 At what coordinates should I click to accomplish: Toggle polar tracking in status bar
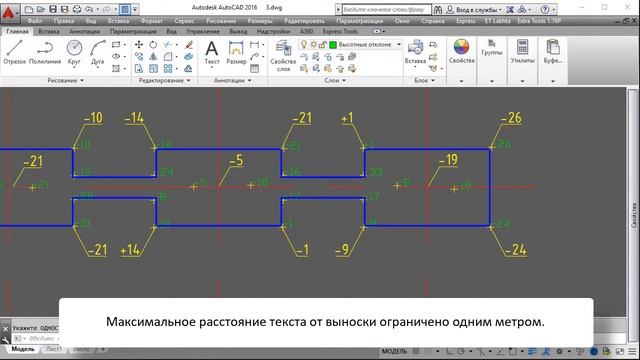tap(461, 351)
